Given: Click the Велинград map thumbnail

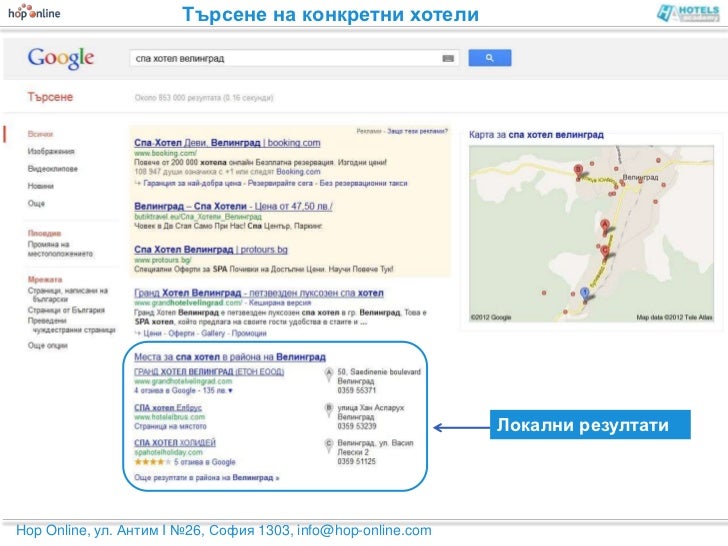Looking at the screenshot, I should coord(591,234).
